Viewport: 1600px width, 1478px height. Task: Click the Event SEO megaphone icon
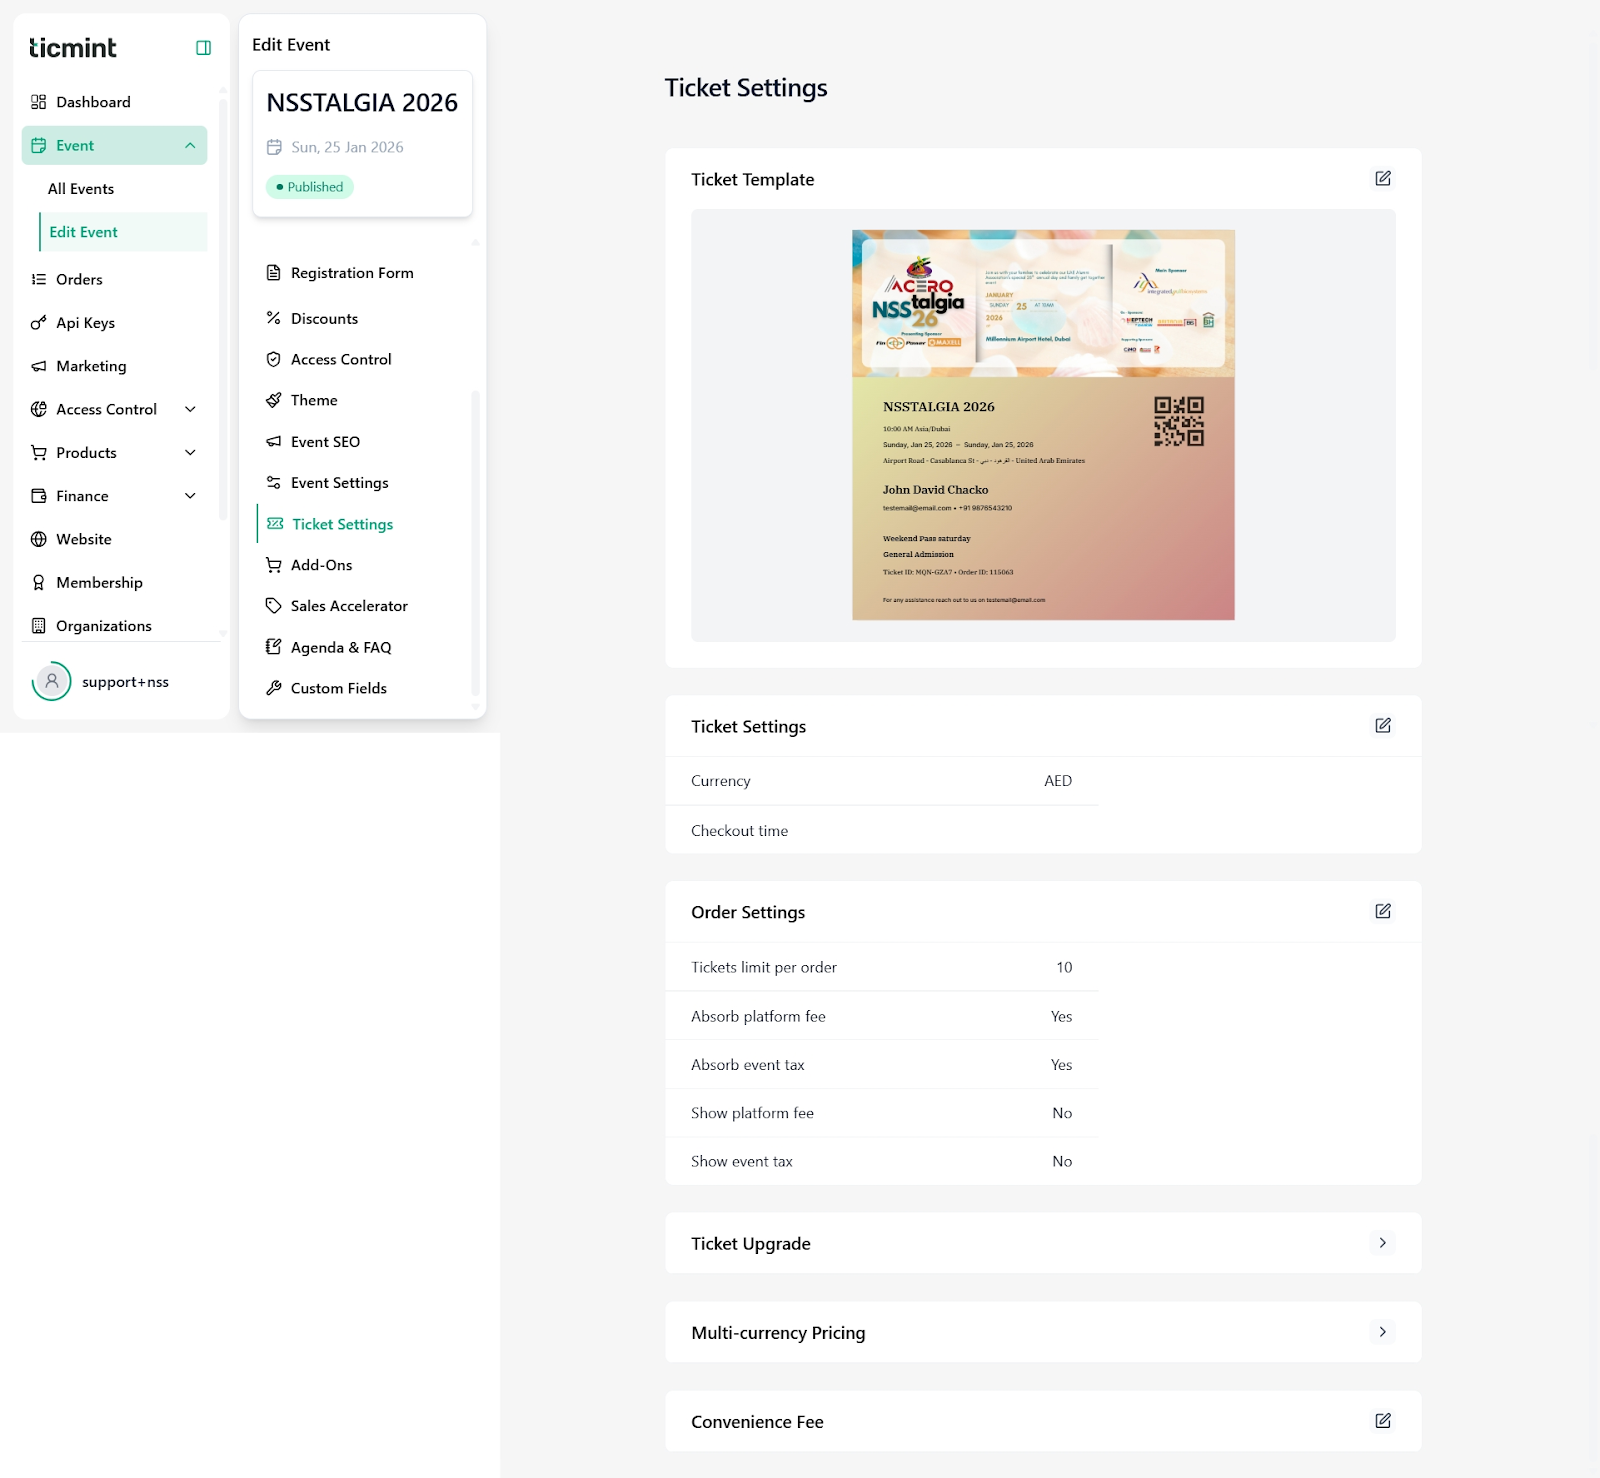tap(273, 441)
